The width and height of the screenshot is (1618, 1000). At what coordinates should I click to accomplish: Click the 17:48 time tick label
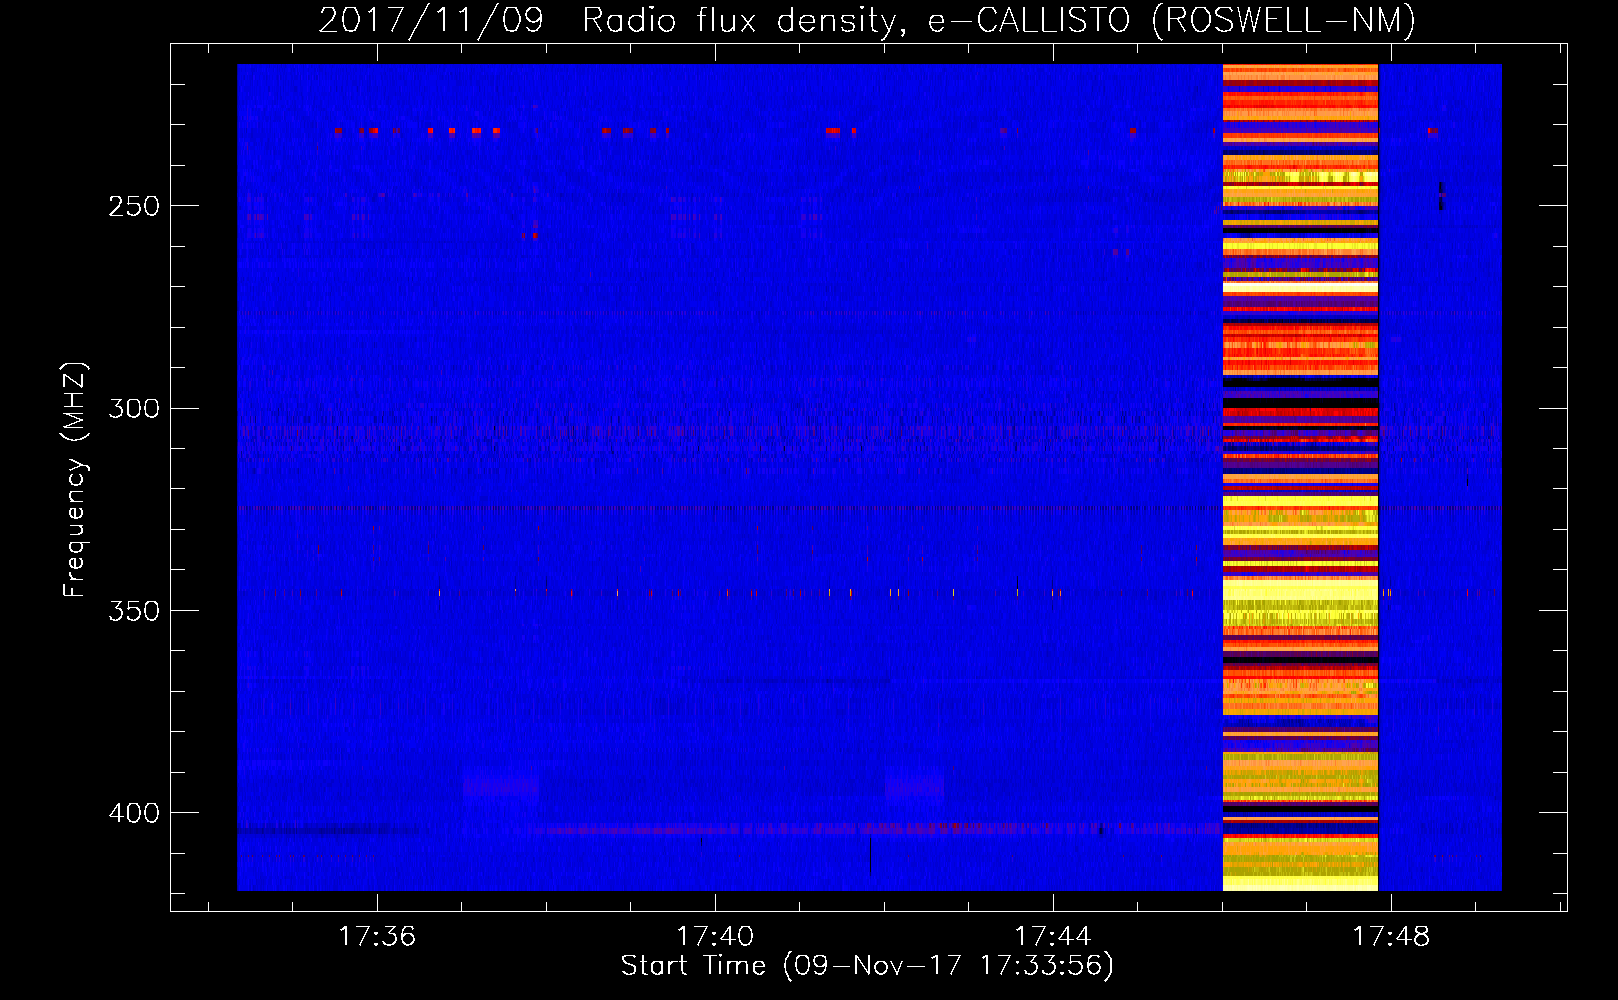pyautogui.click(x=1391, y=936)
